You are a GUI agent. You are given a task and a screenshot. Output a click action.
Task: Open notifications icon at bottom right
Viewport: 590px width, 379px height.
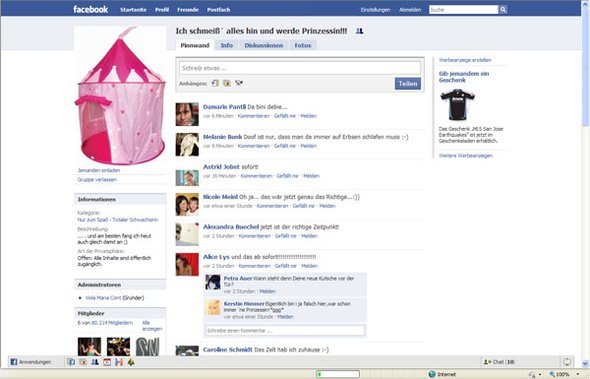[567, 362]
